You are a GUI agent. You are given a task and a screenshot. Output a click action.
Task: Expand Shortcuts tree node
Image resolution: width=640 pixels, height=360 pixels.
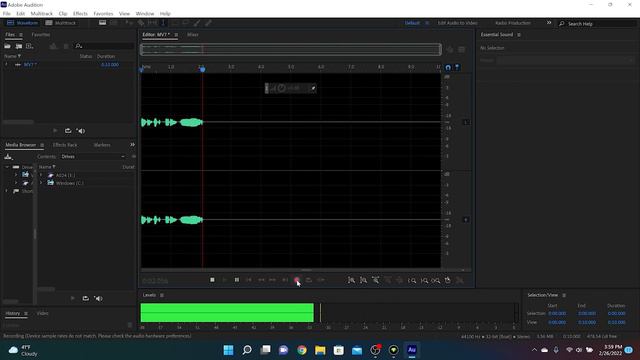click(x=7, y=191)
